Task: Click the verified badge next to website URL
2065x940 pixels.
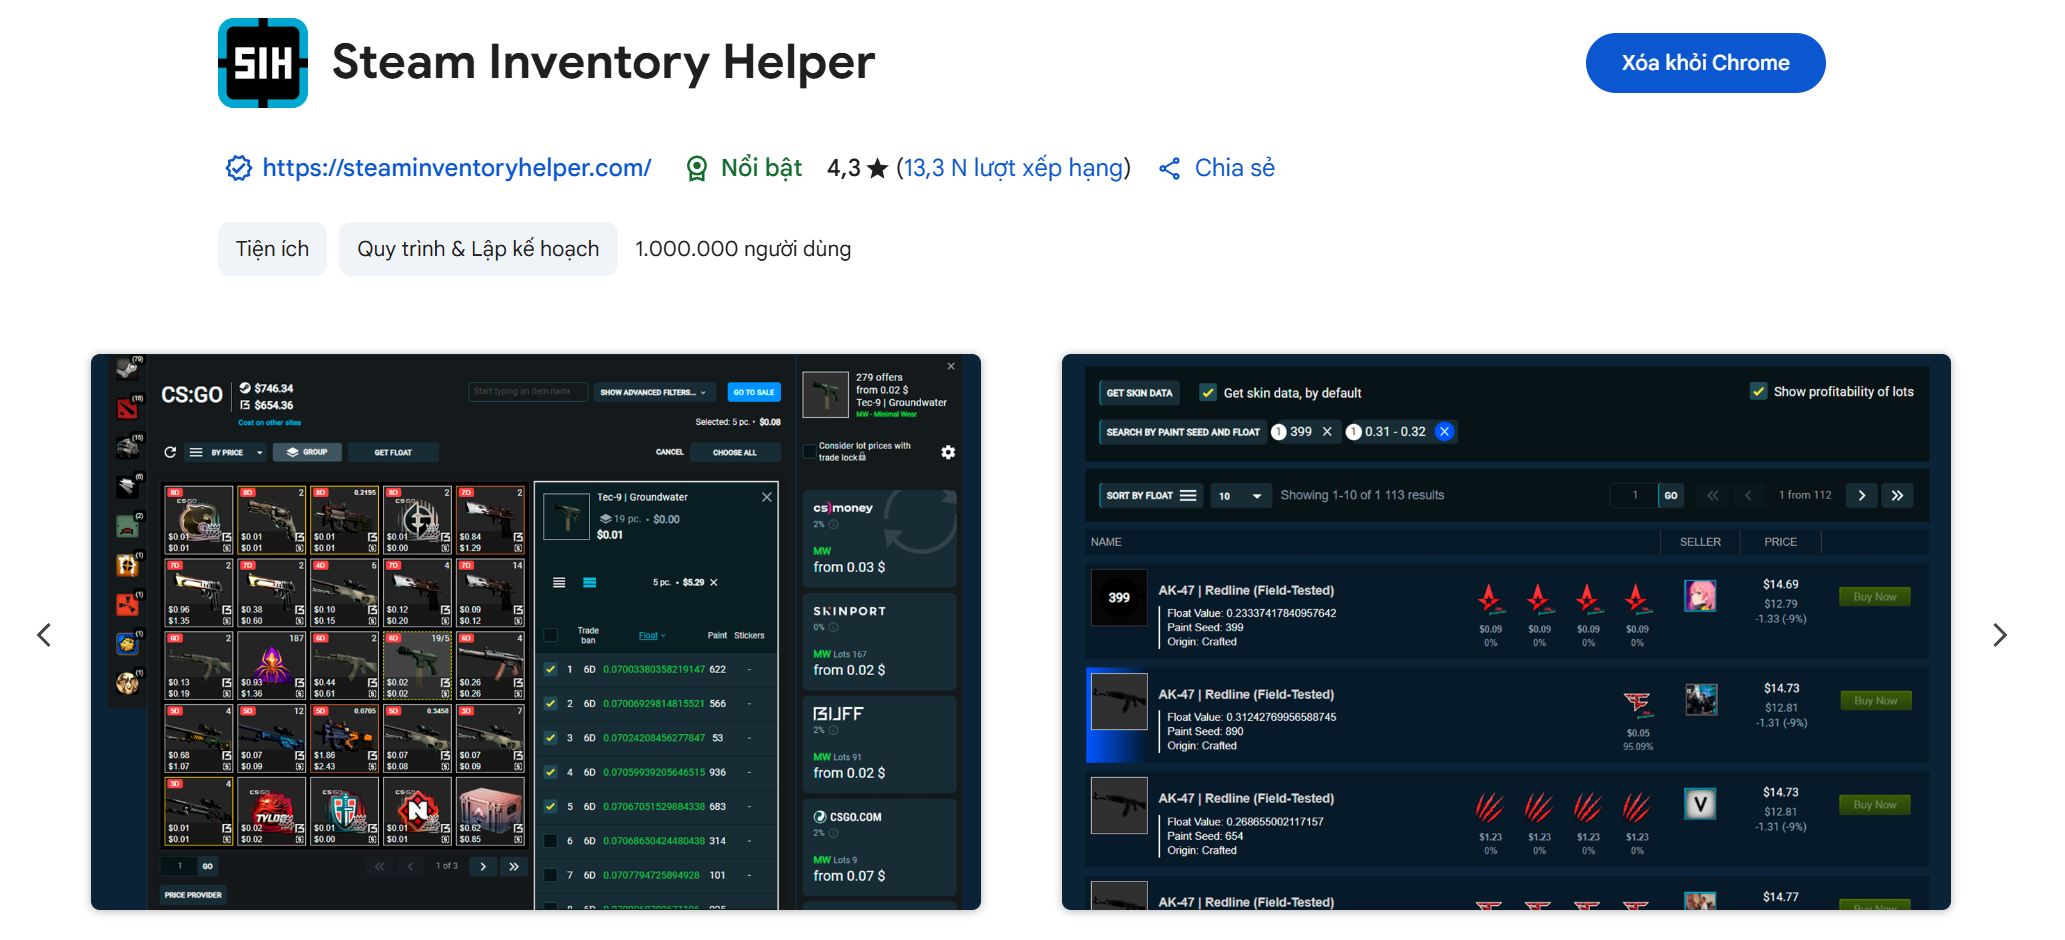Action: (x=238, y=169)
